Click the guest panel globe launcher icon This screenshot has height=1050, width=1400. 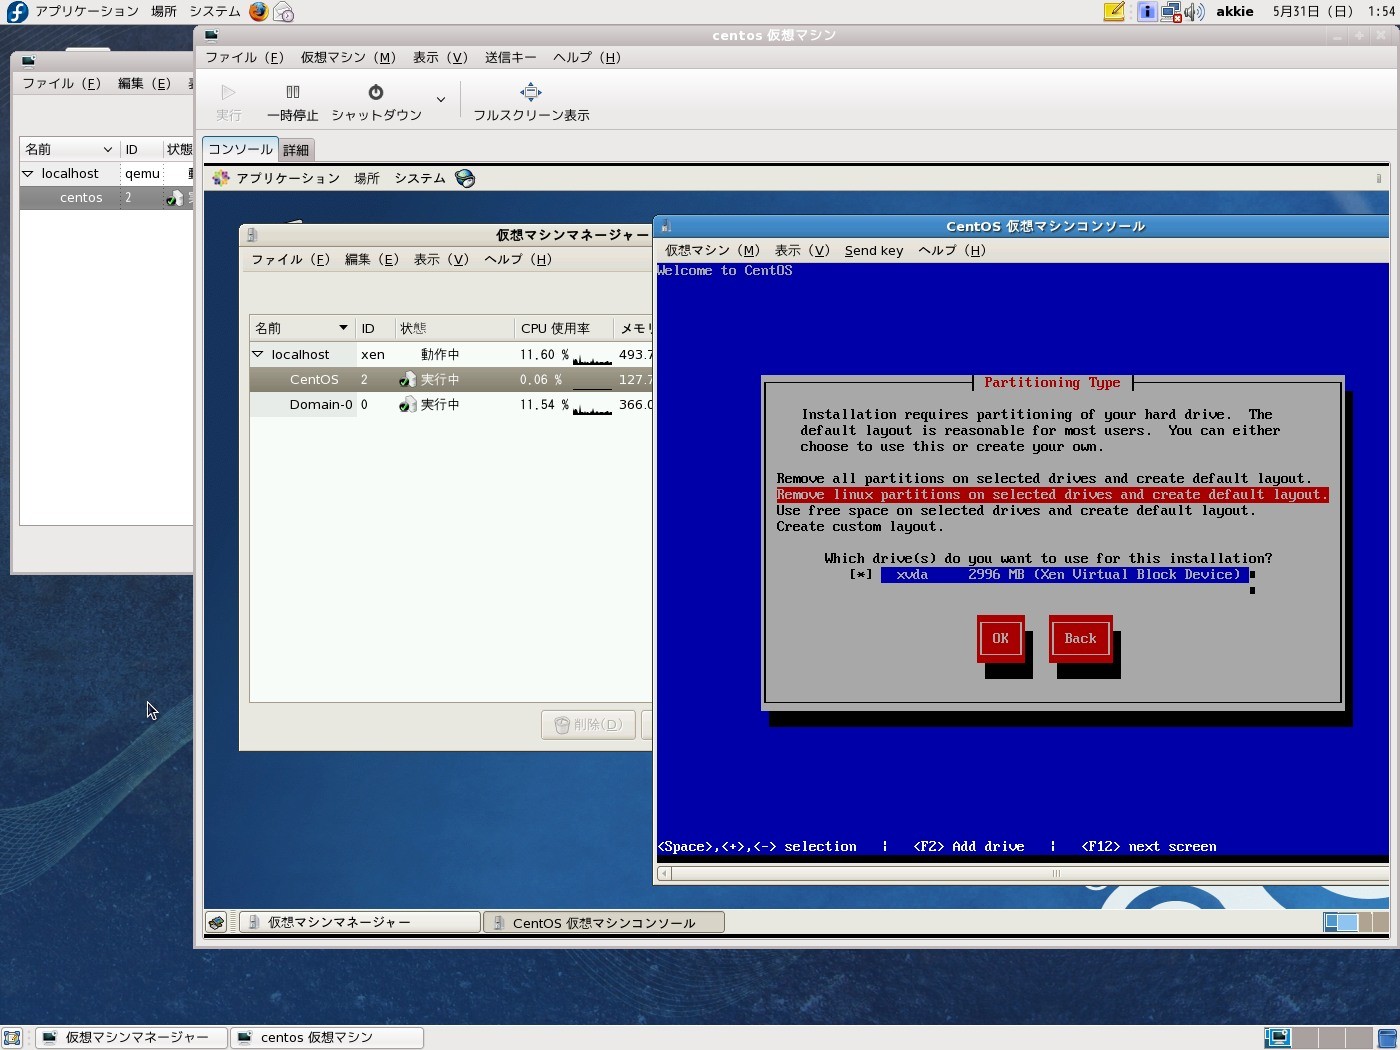pos(465,178)
